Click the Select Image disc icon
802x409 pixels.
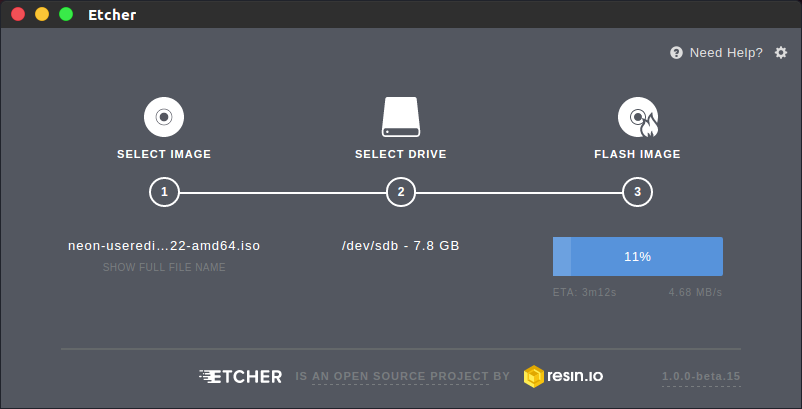(164, 117)
